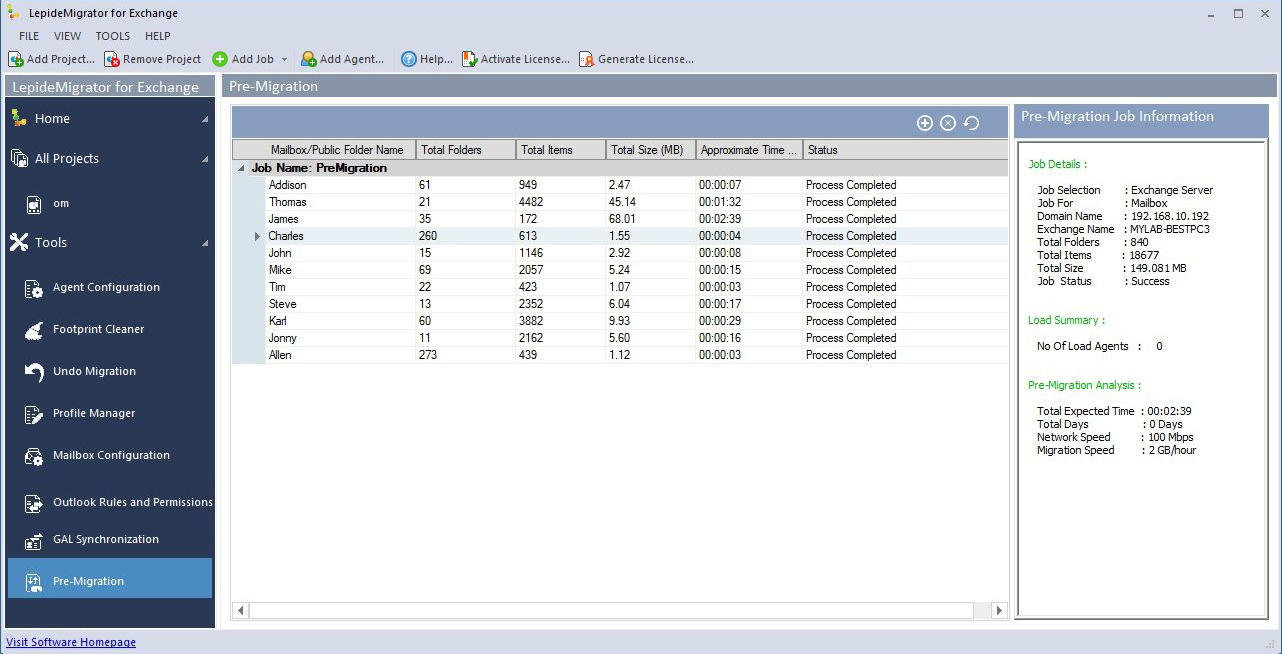Click the Activate License toolbar icon
1282x654 pixels.
pos(469,59)
